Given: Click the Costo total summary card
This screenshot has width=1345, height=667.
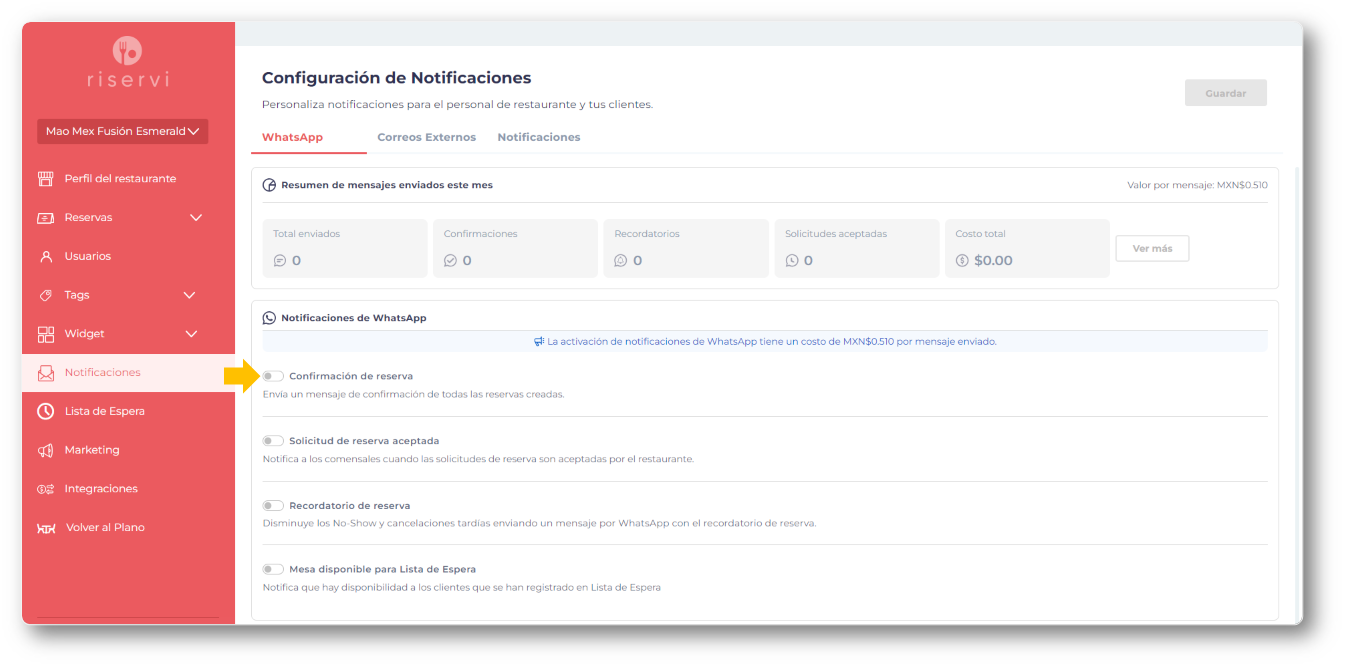Looking at the screenshot, I should [1027, 248].
